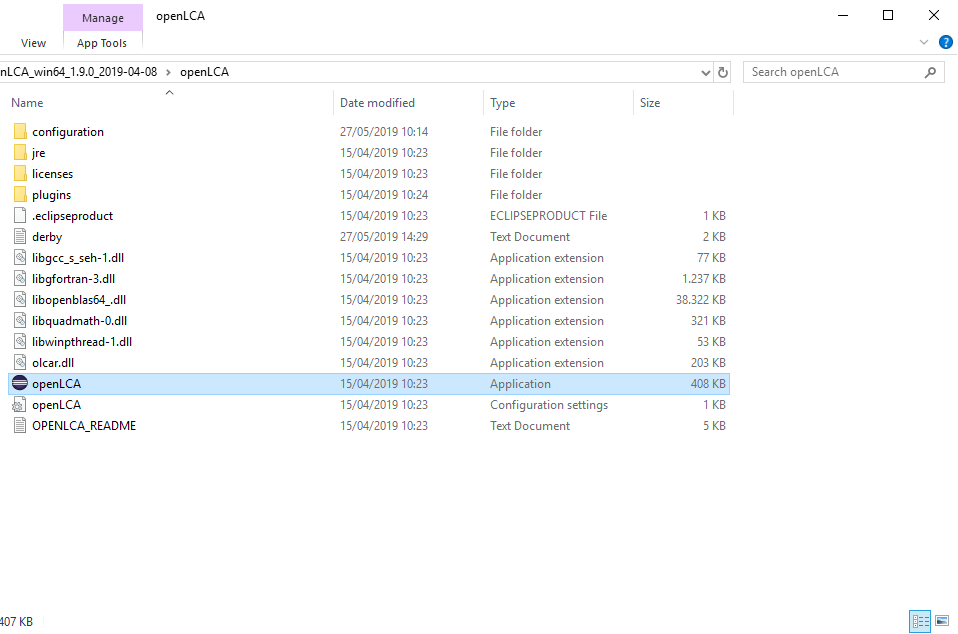Open the App Tools tab

(102, 43)
